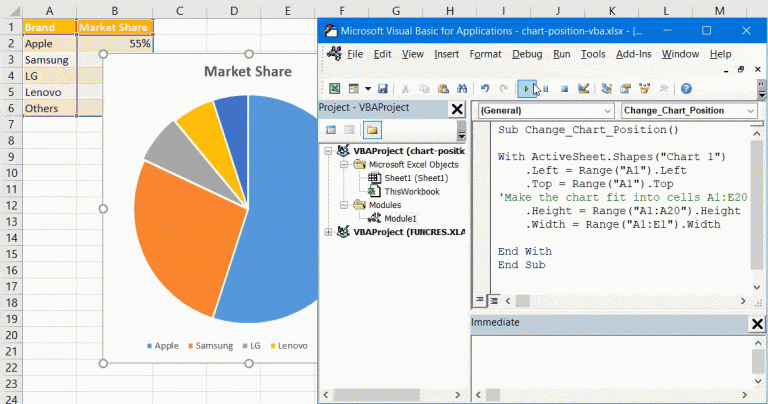Open the Project Explorer toolbar icon
This screenshot has height=404, width=768.
click(606, 89)
